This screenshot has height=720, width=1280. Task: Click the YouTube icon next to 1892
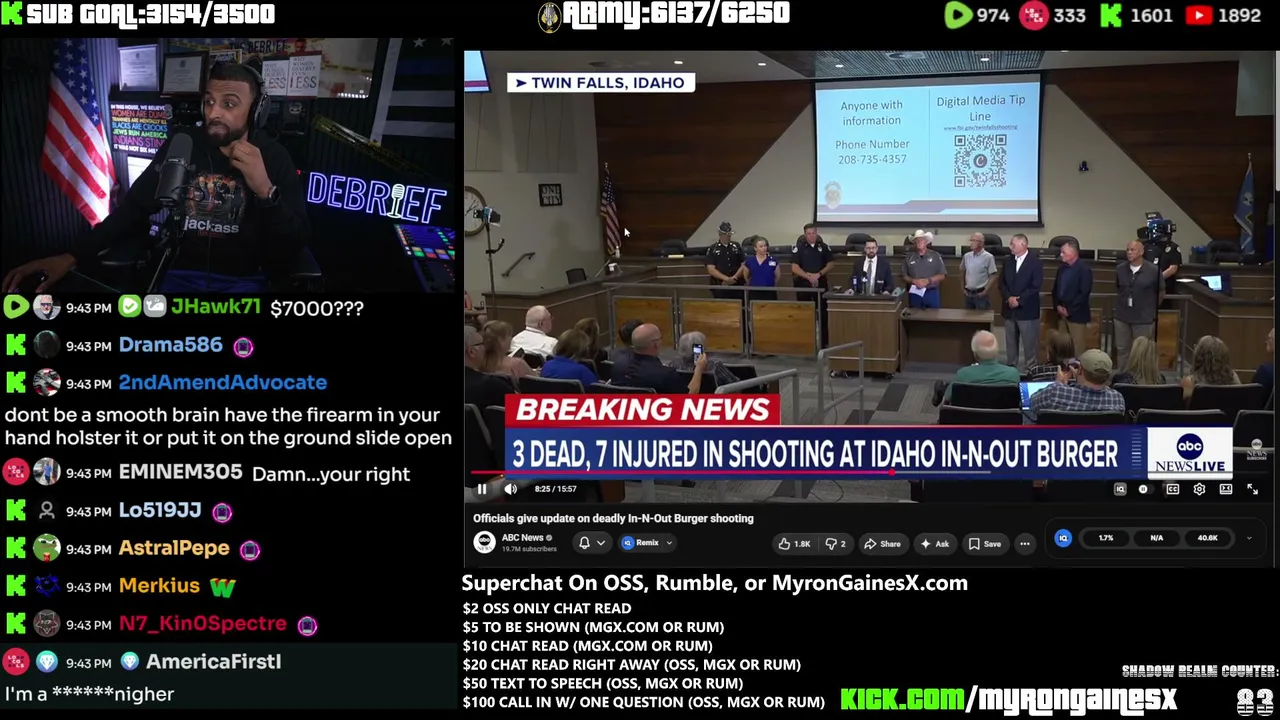[x=1198, y=15]
